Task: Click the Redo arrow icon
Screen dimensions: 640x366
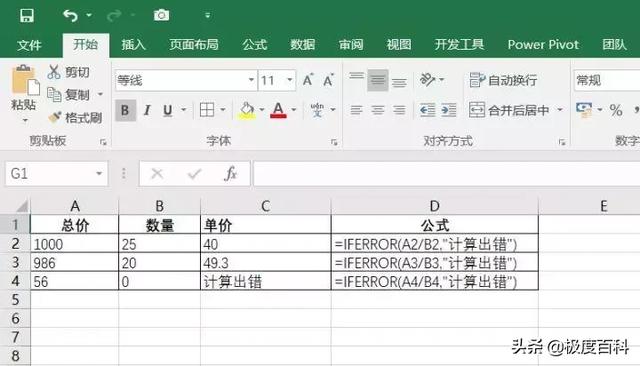Action: click(114, 16)
